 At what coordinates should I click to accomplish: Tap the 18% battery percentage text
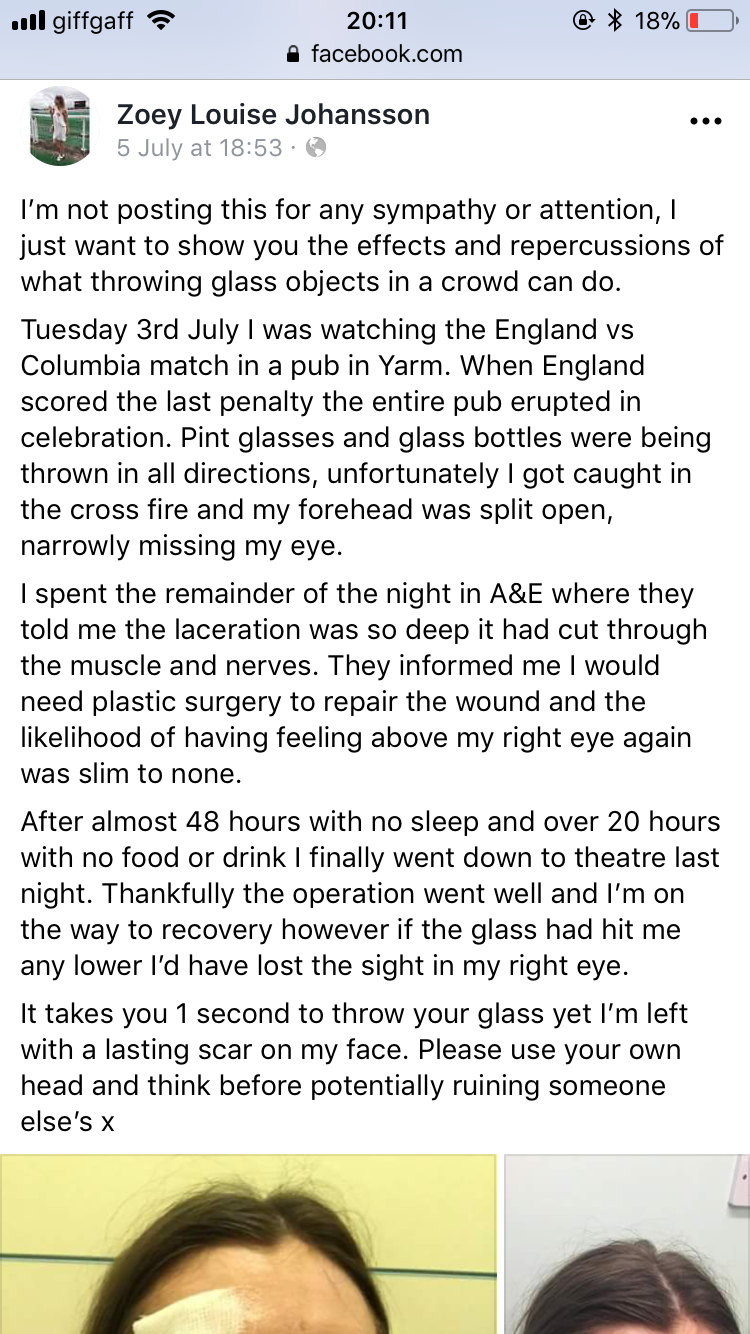tap(657, 21)
